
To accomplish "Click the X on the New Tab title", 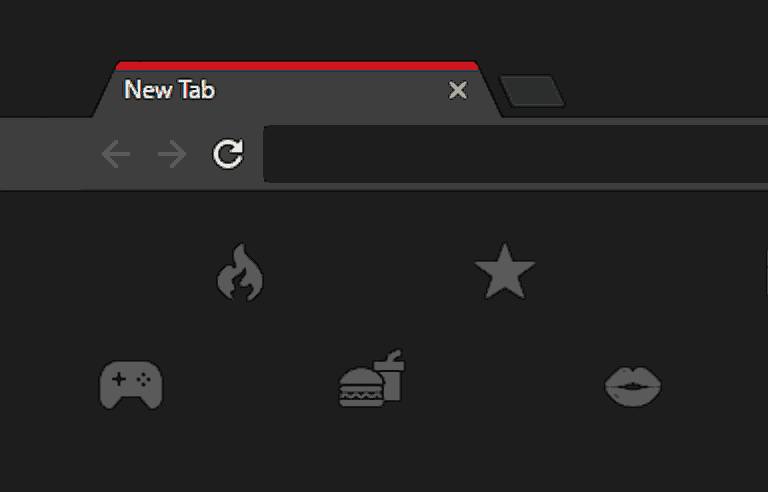I will [458, 90].
